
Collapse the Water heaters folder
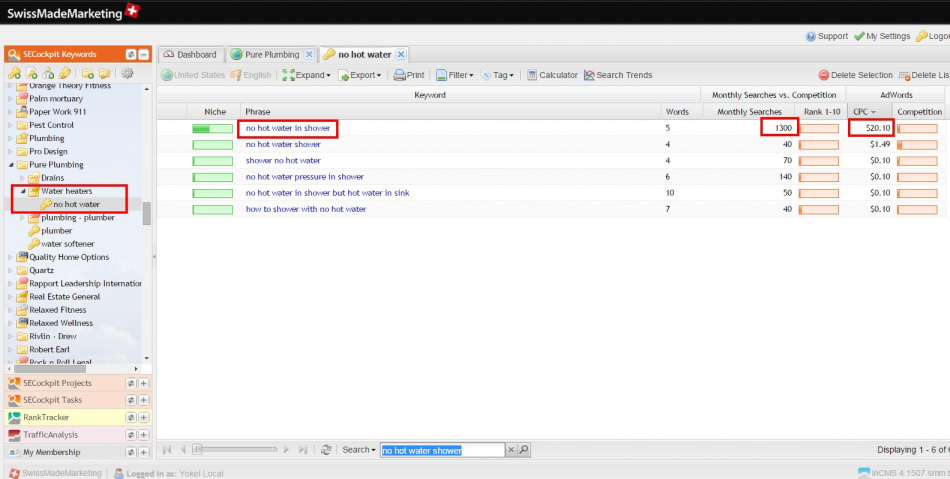point(23,191)
